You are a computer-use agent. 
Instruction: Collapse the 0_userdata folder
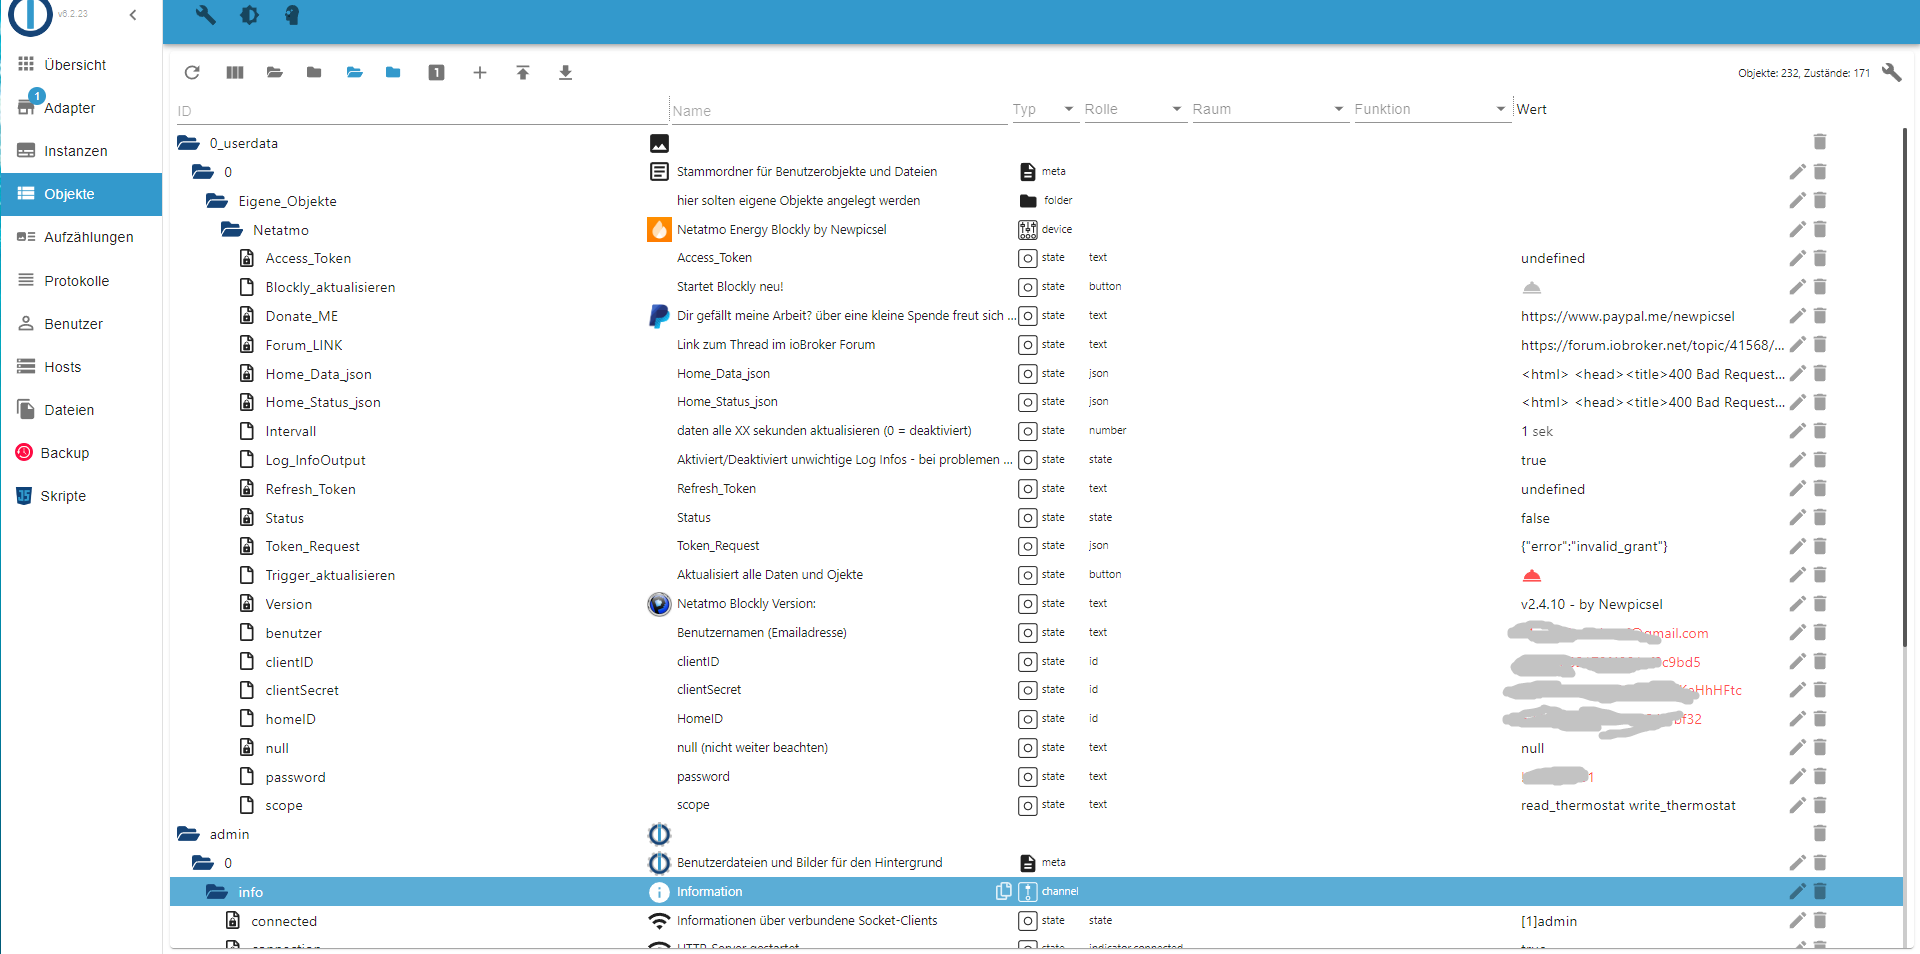(x=188, y=143)
